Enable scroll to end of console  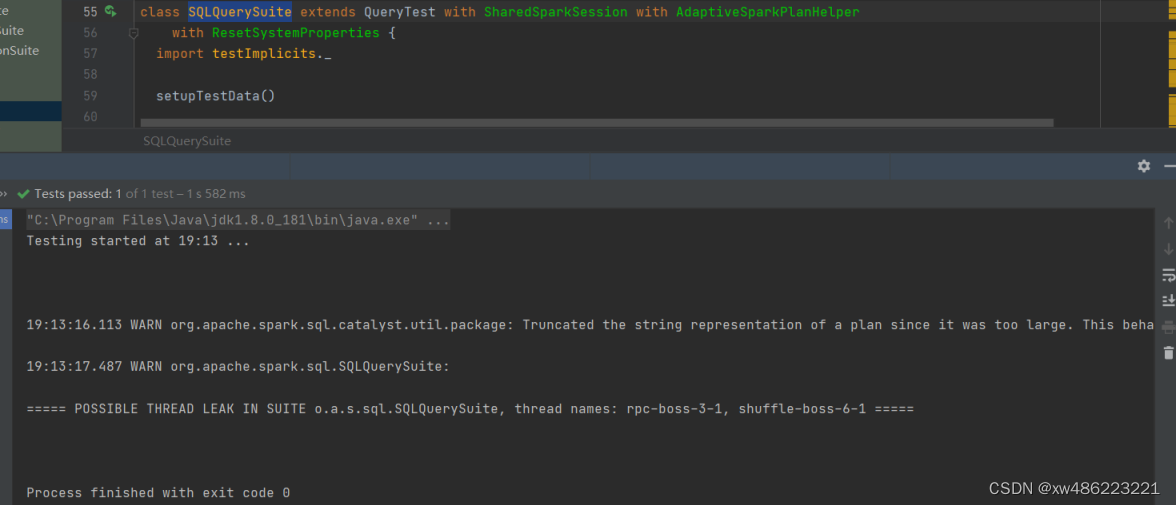[x=1168, y=301]
